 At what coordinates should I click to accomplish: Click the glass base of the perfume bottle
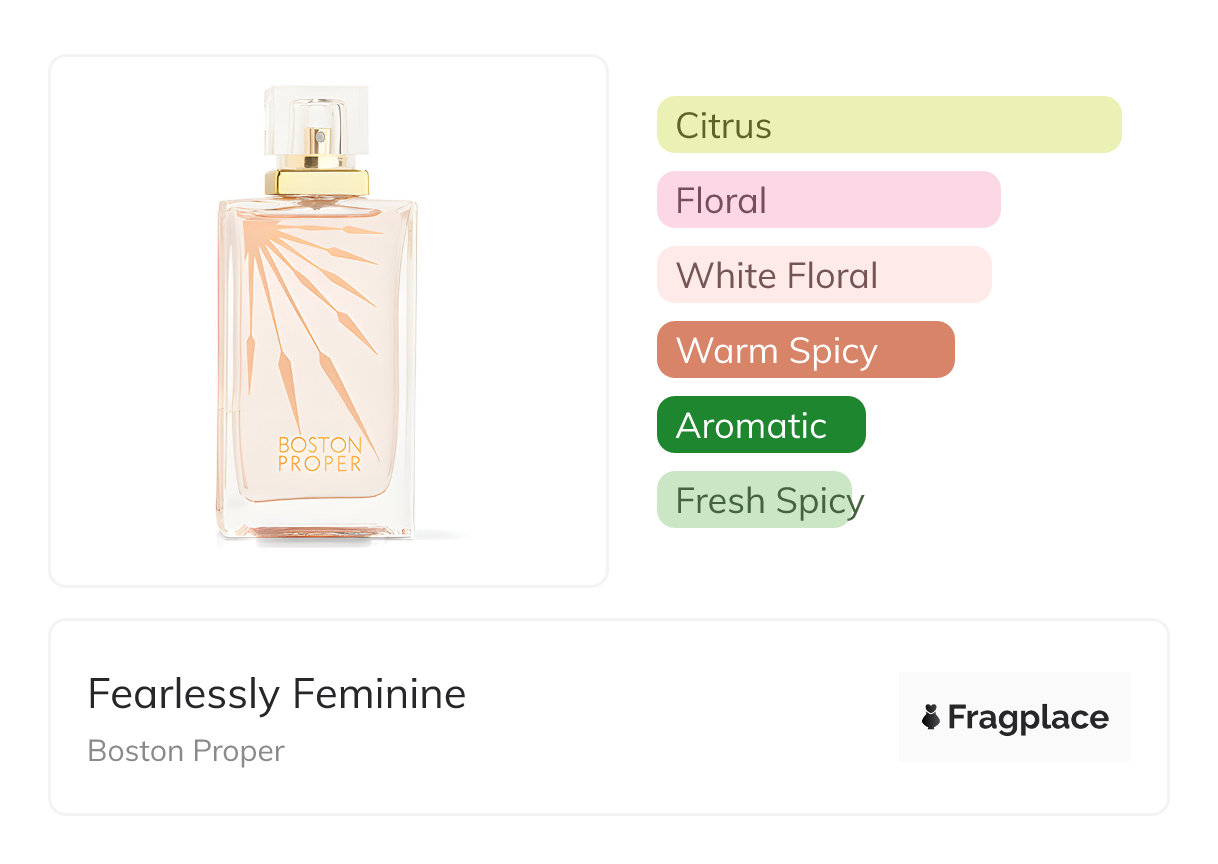point(316,522)
